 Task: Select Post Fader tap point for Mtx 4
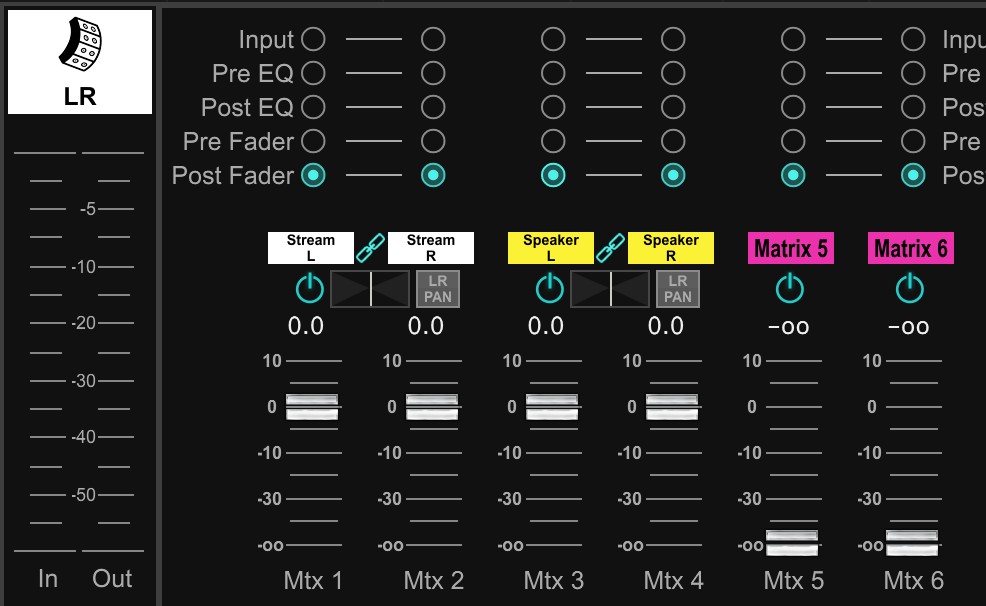click(673, 175)
